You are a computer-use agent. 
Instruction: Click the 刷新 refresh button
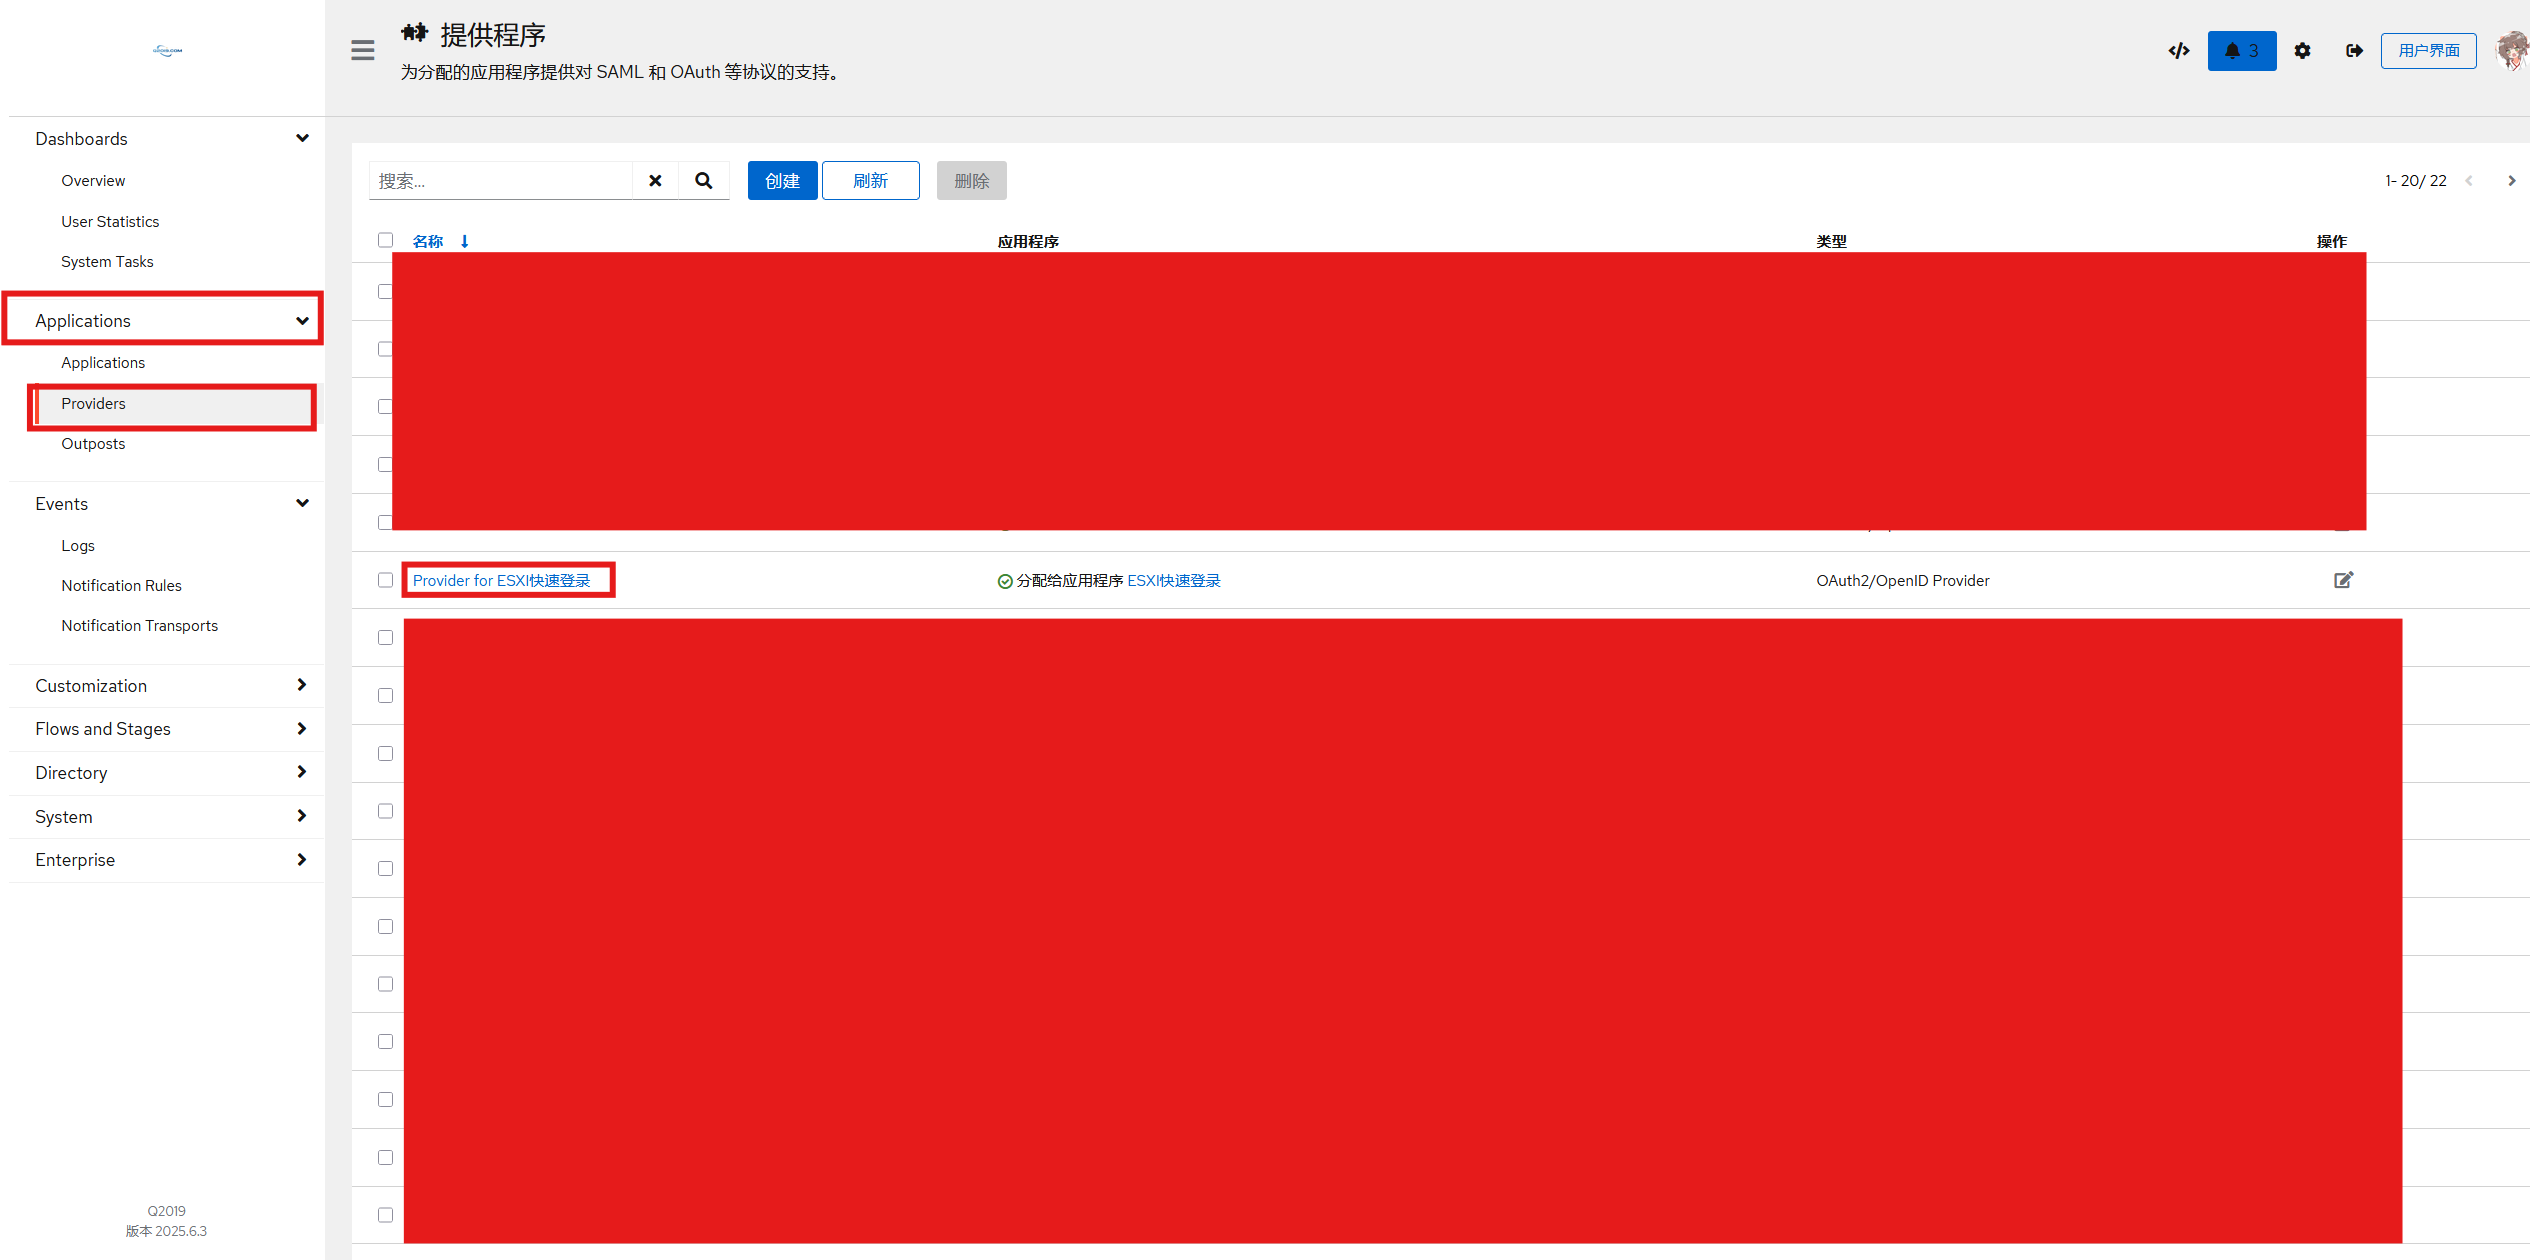(870, 181)
